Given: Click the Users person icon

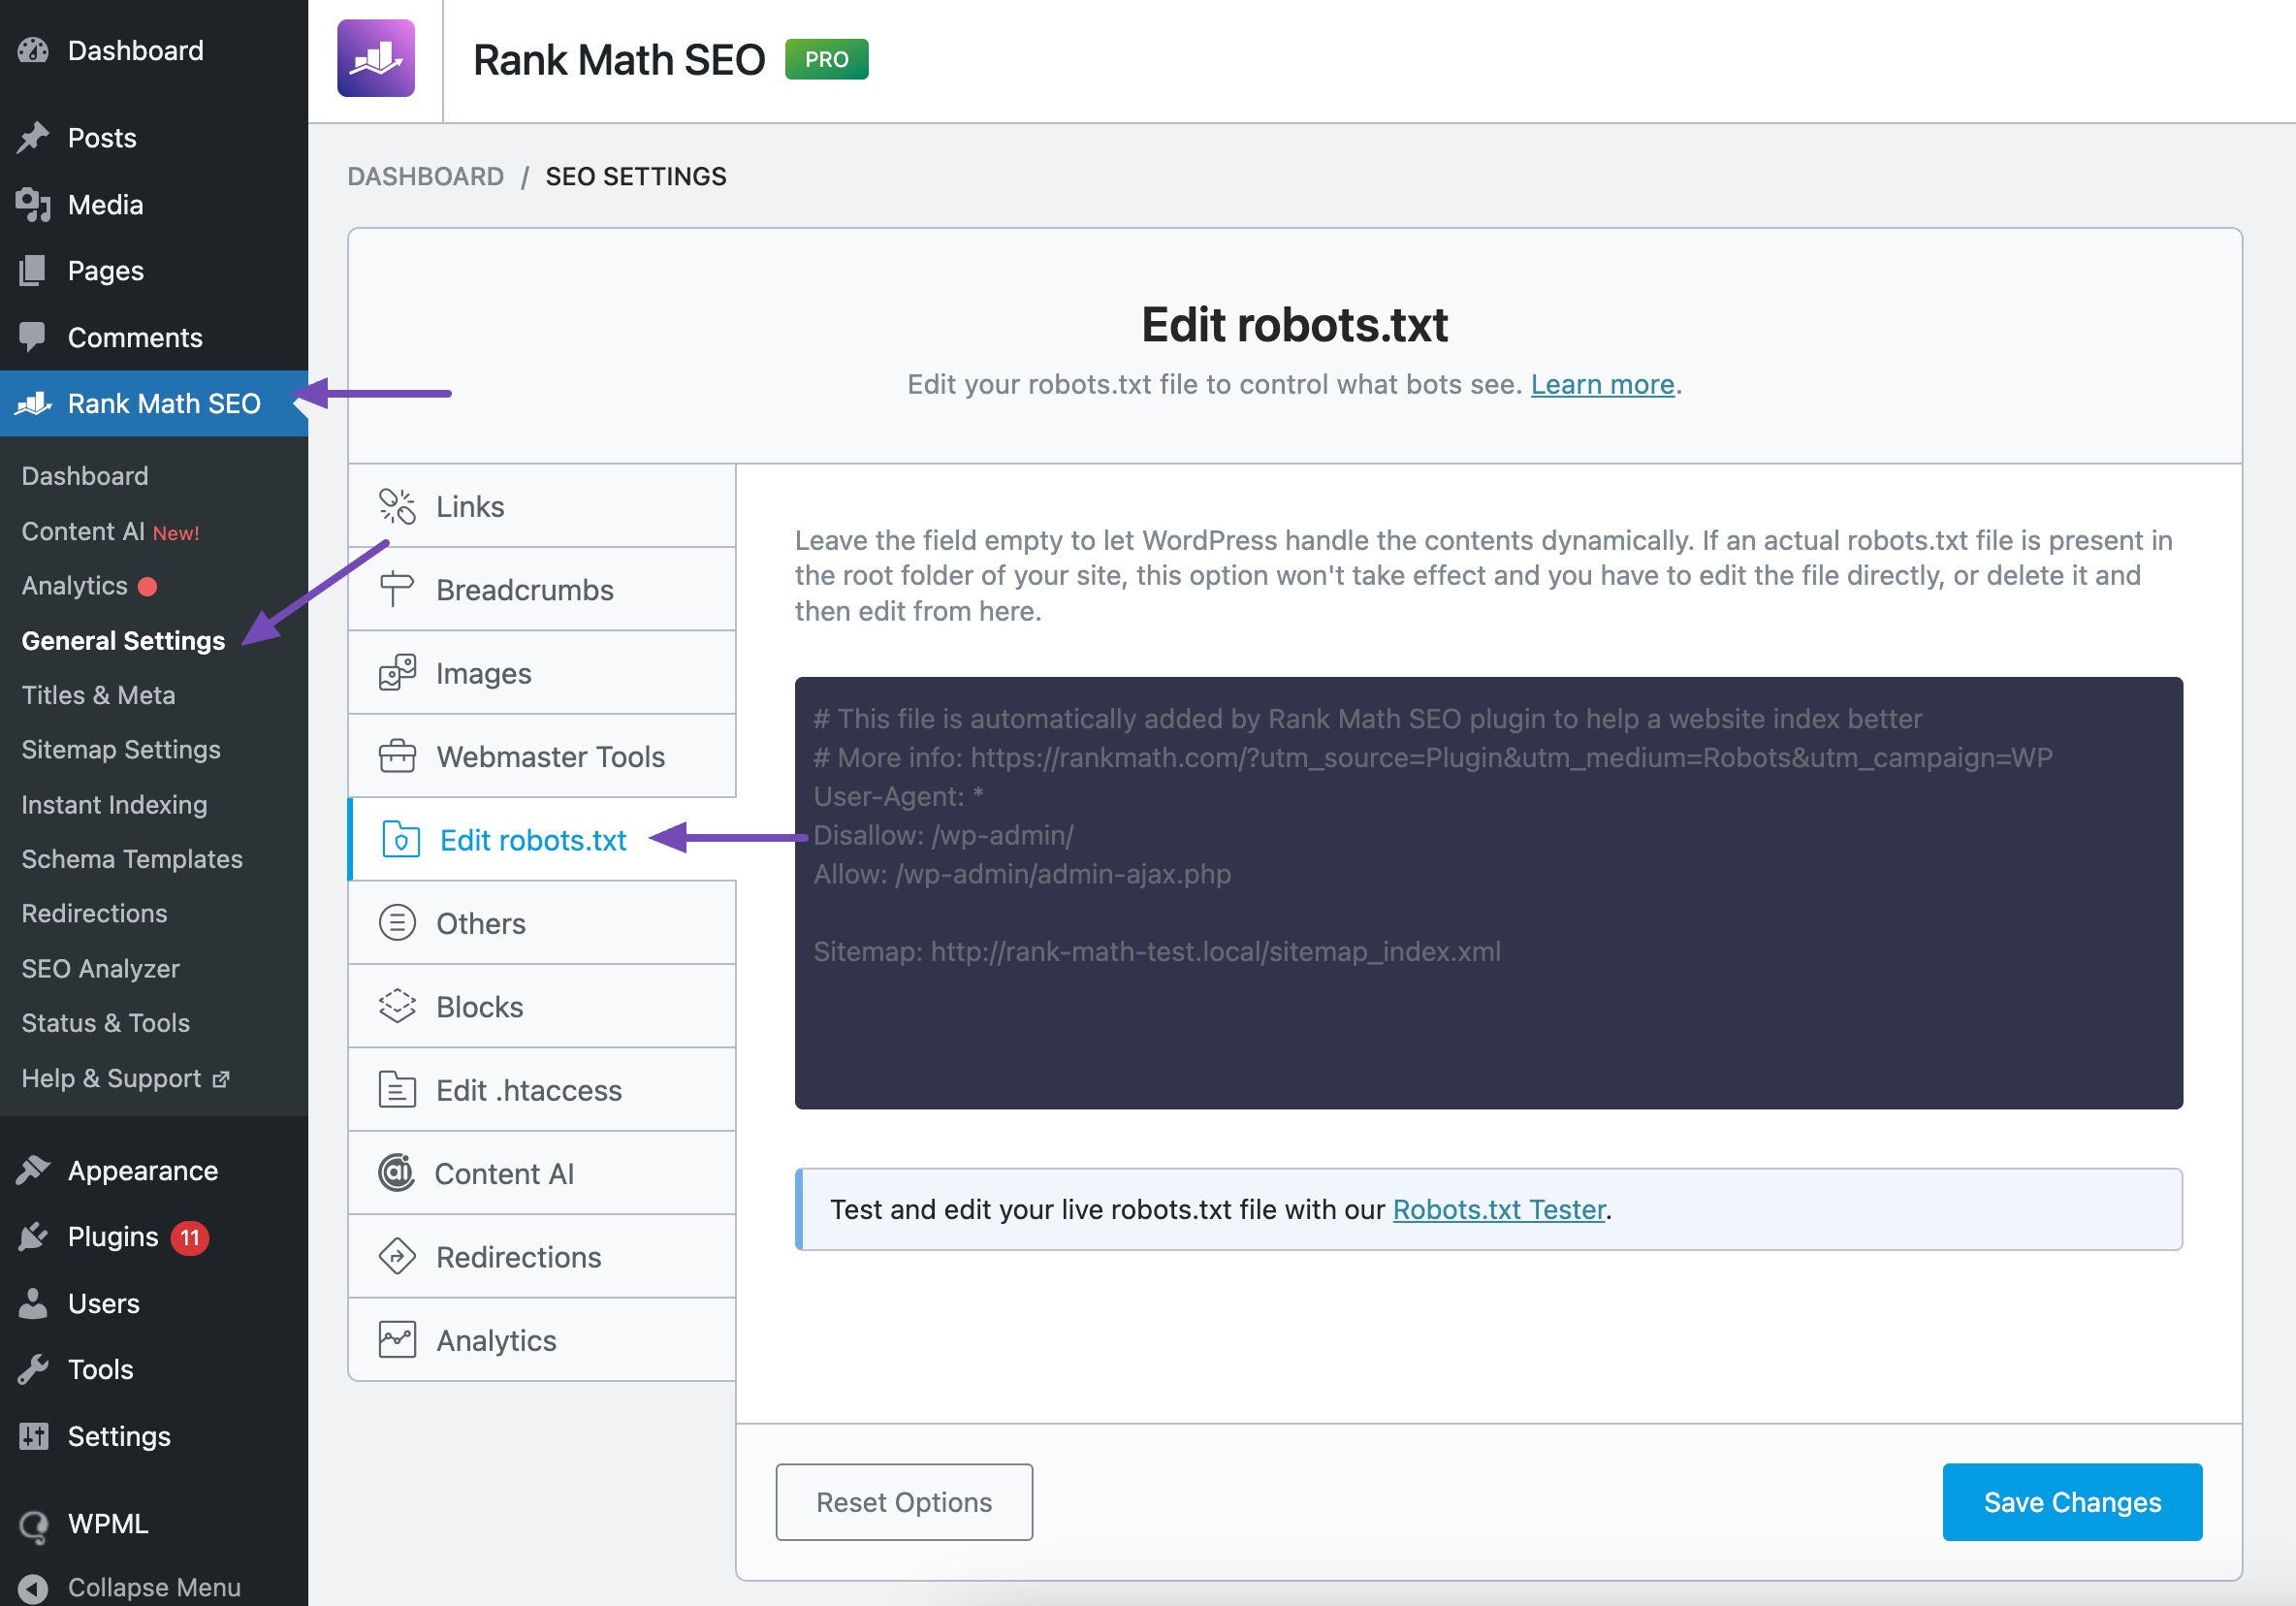Looking at the screenshot, I should tap(33, 1303).
